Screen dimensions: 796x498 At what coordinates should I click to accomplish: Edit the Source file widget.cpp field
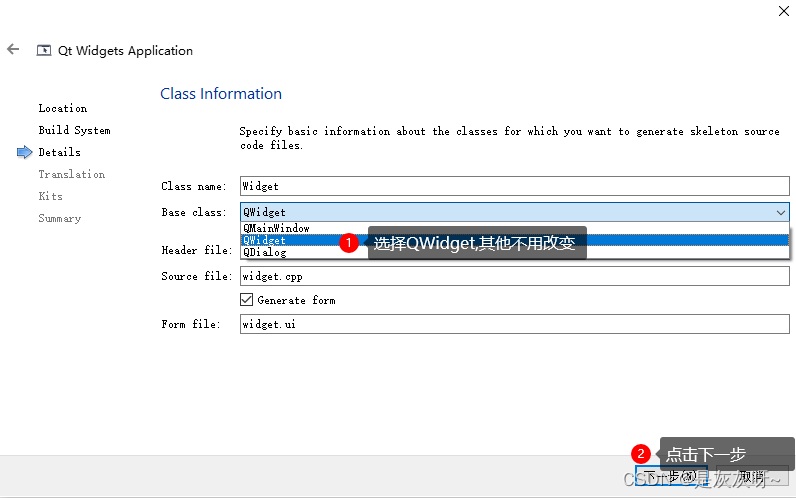[514, 276]
